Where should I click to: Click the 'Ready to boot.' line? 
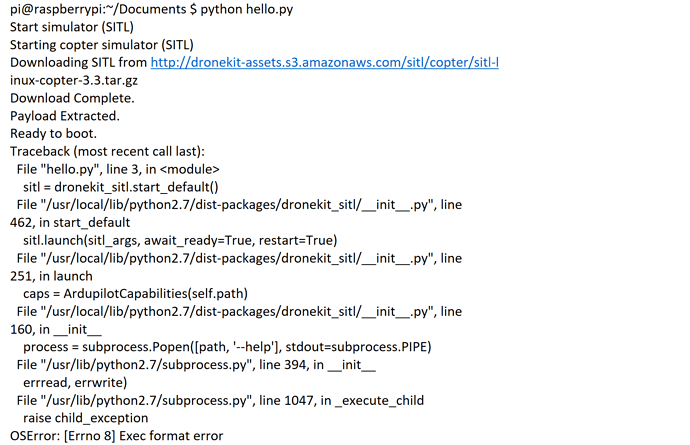coord(53,133)
